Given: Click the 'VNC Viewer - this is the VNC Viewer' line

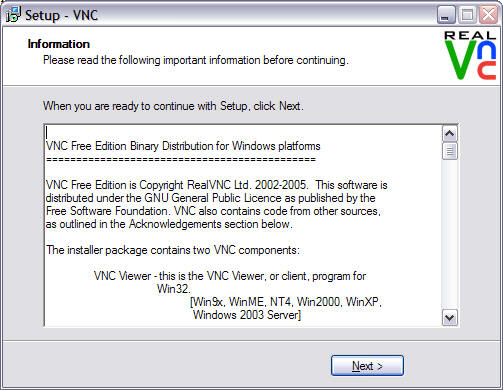Looking at the screenshot, I should tap(230, 276).
